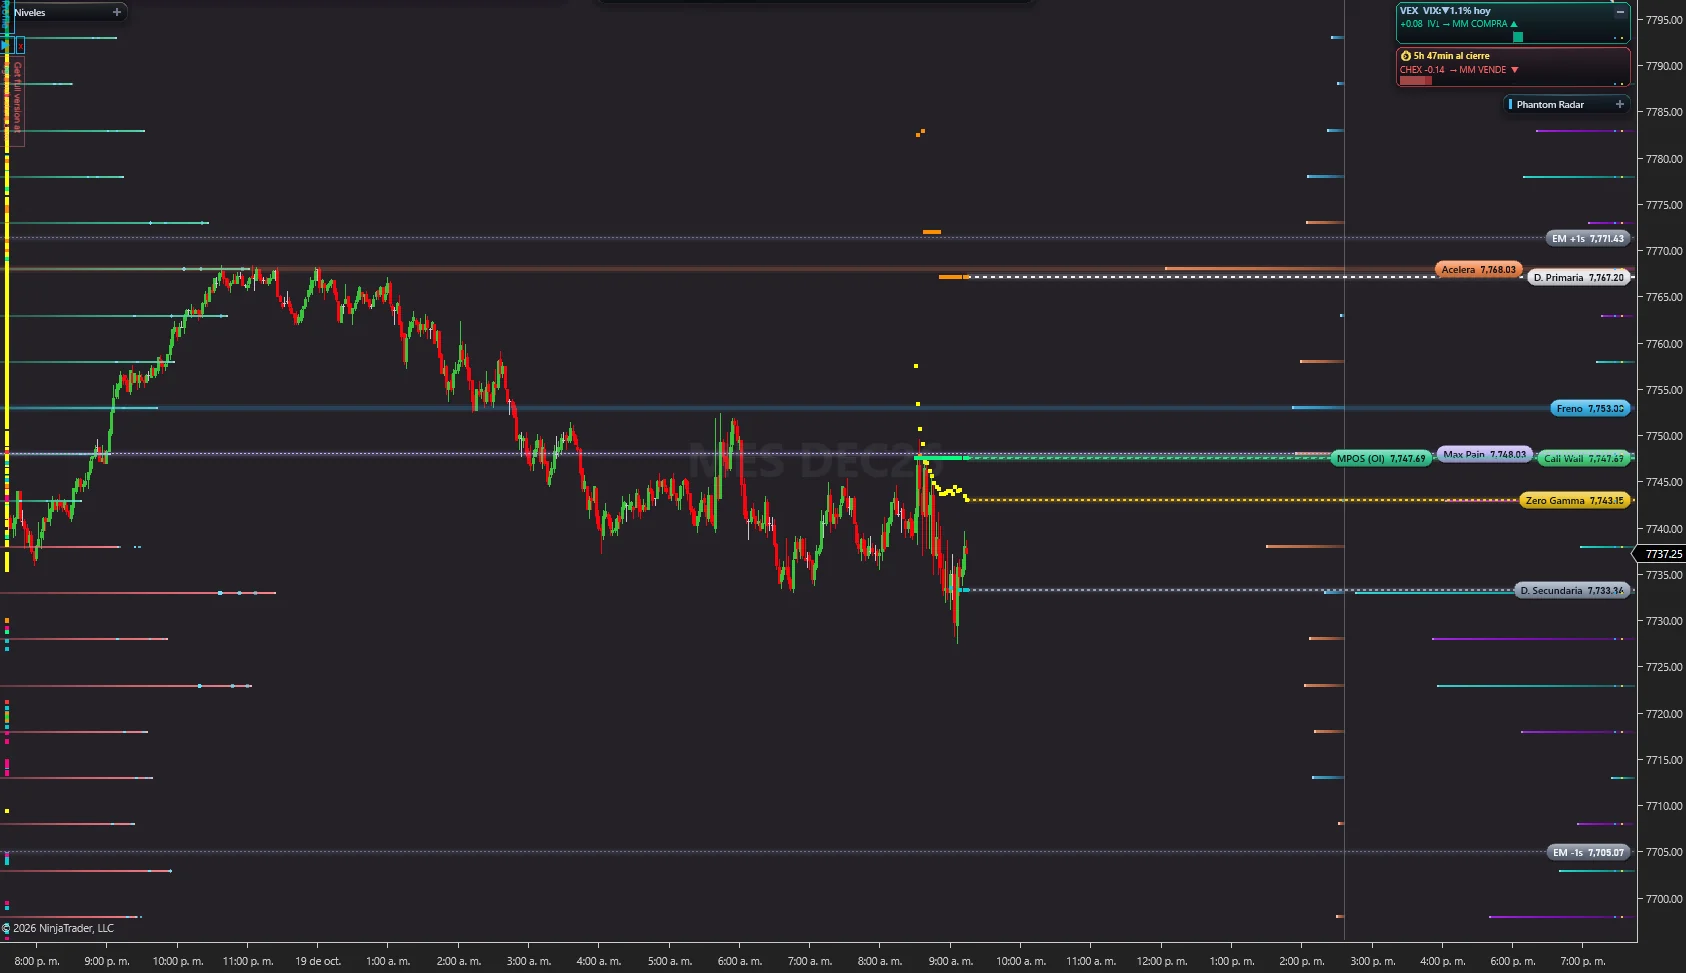1686x973 pixels.
Task: Click the Max Pain level label
Action: pyautogui.click(x=1484, y=454)
